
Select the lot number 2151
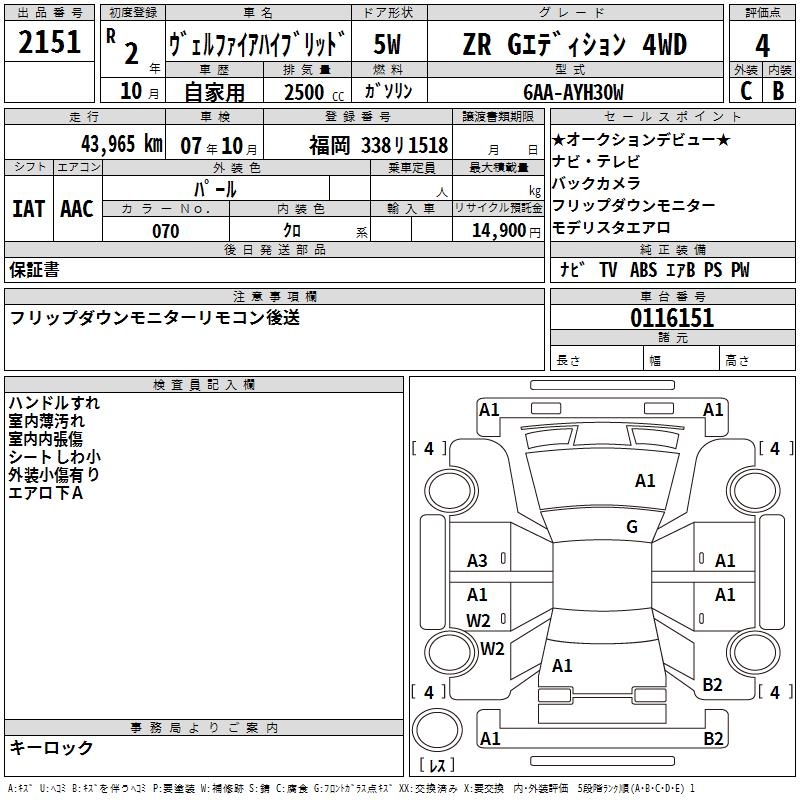(49, 43)
